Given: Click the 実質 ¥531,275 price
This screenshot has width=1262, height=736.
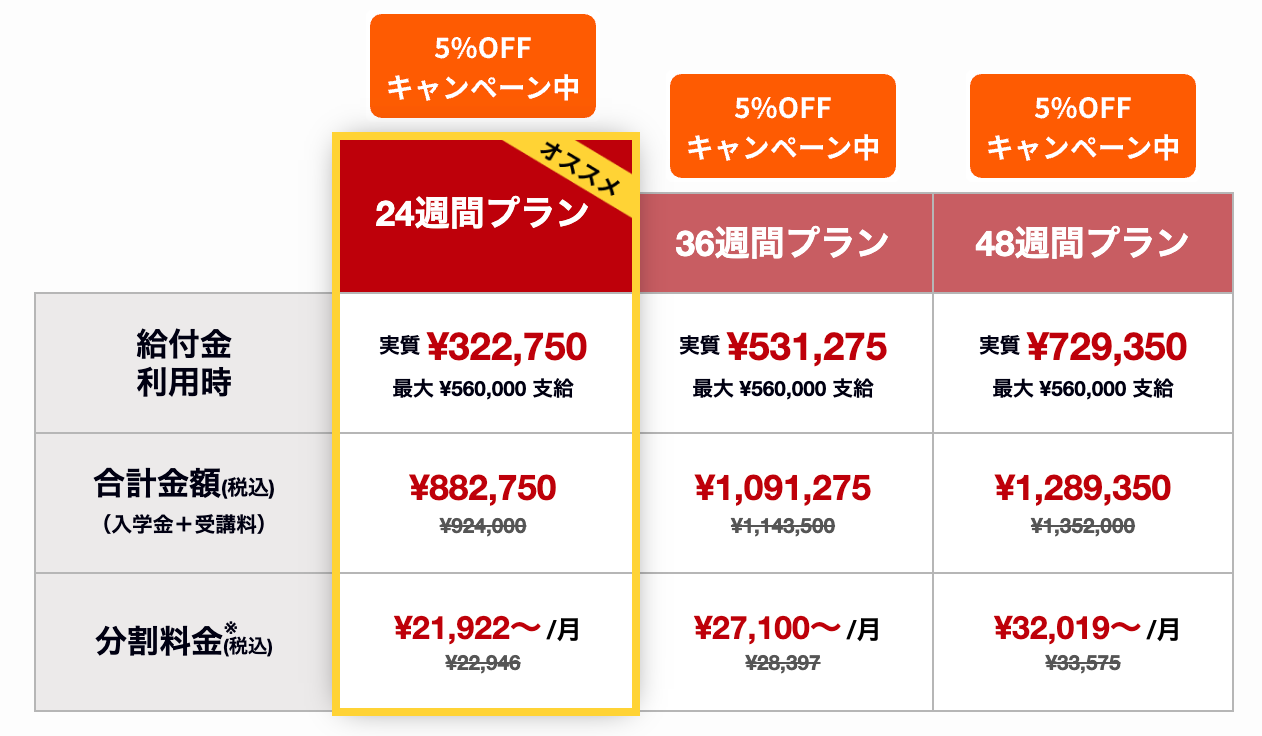Looking at the screenshot, I should click(783, 347).
